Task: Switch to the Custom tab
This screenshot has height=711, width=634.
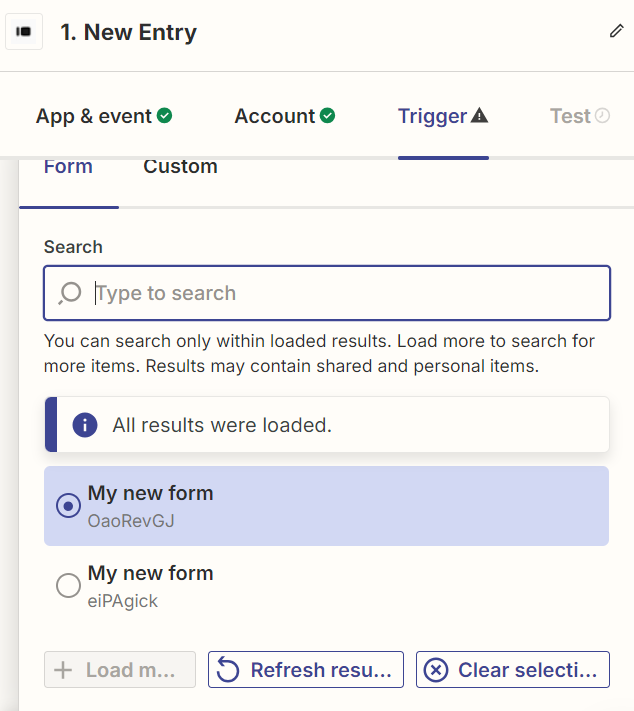Action: pos(180,167)
